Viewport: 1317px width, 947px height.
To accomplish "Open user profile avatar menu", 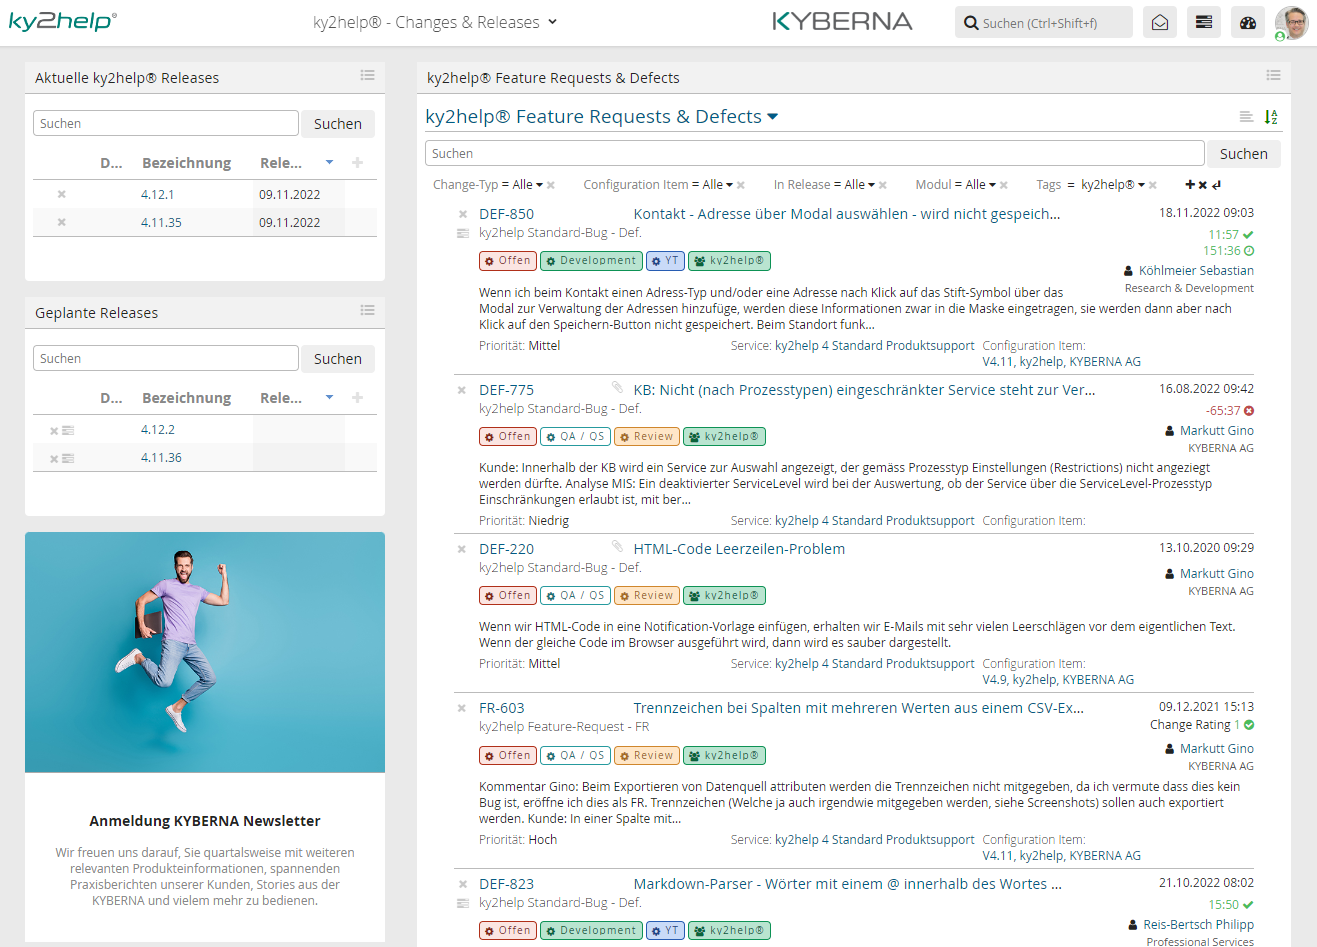I will [x=1292, y=22].
